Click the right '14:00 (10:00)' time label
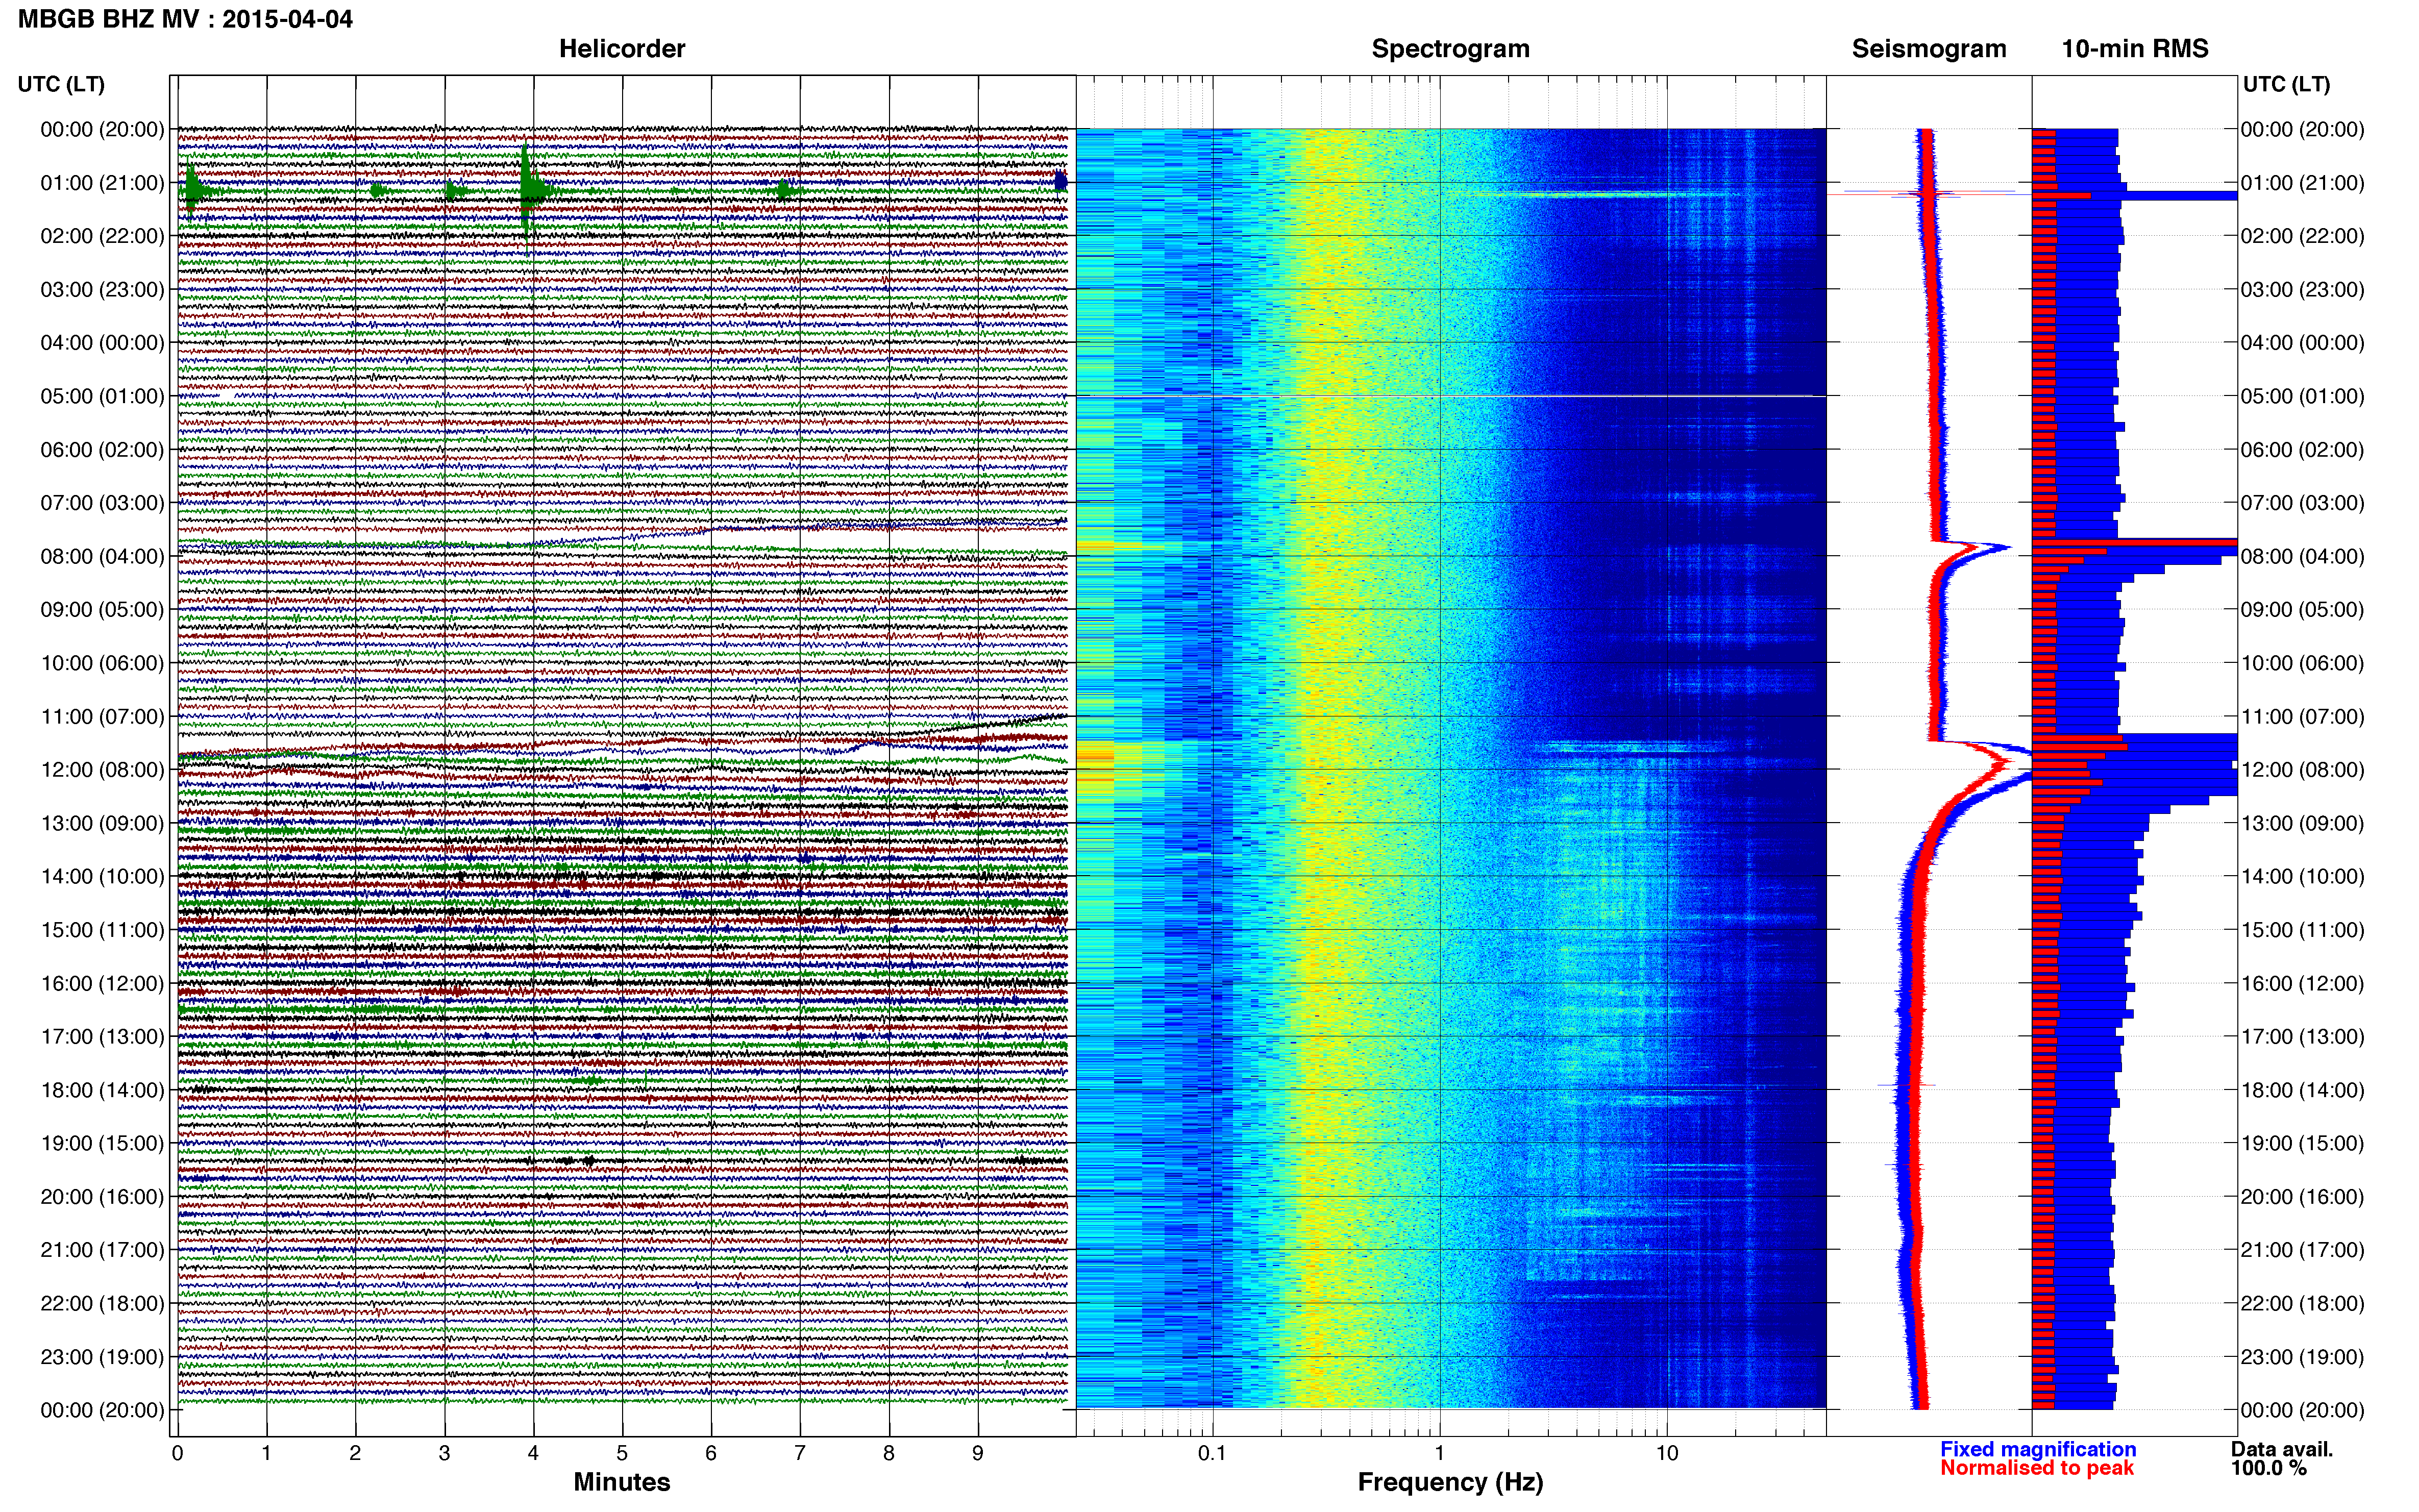Image resolution: width=2419 pixels, height=1512 pixels. tap(2302, 877)
